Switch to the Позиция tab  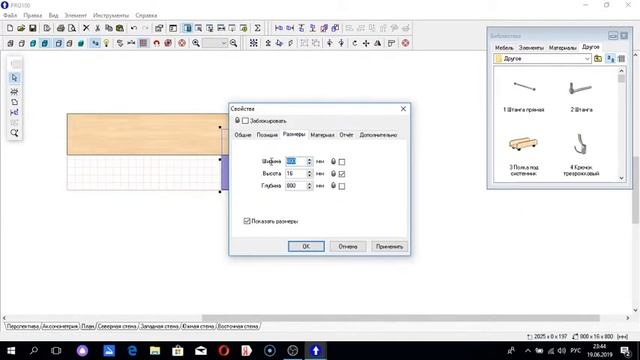267,135
